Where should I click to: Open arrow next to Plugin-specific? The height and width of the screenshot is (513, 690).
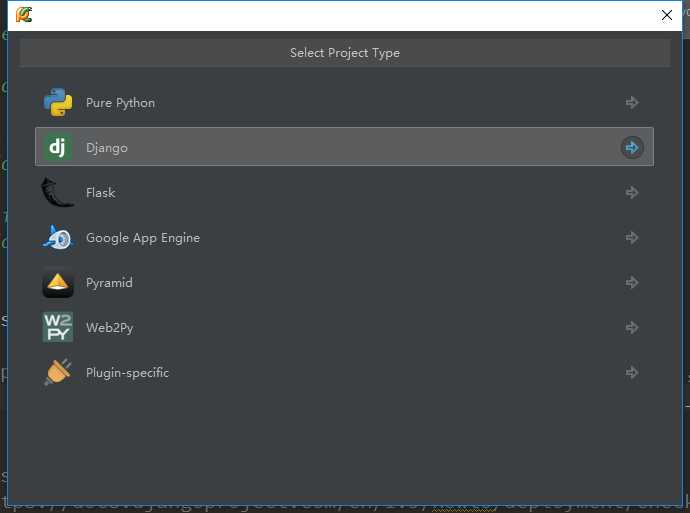pos(632,373)
